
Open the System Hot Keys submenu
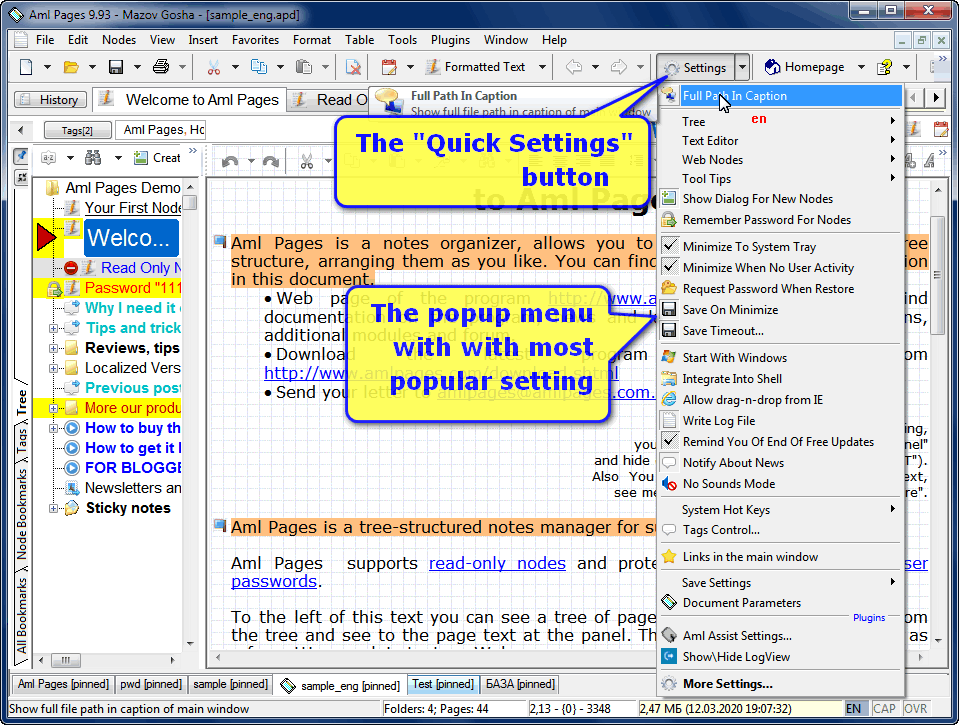tap(780, 510)
